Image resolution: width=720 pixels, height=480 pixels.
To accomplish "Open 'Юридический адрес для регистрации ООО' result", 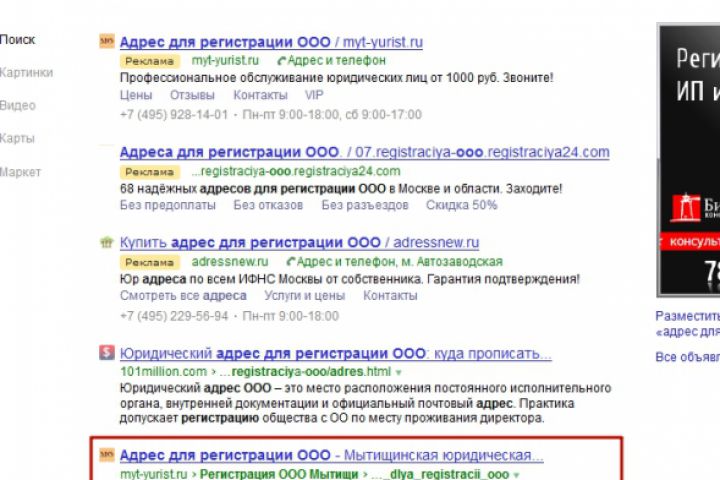I will [x=336, y=353].
